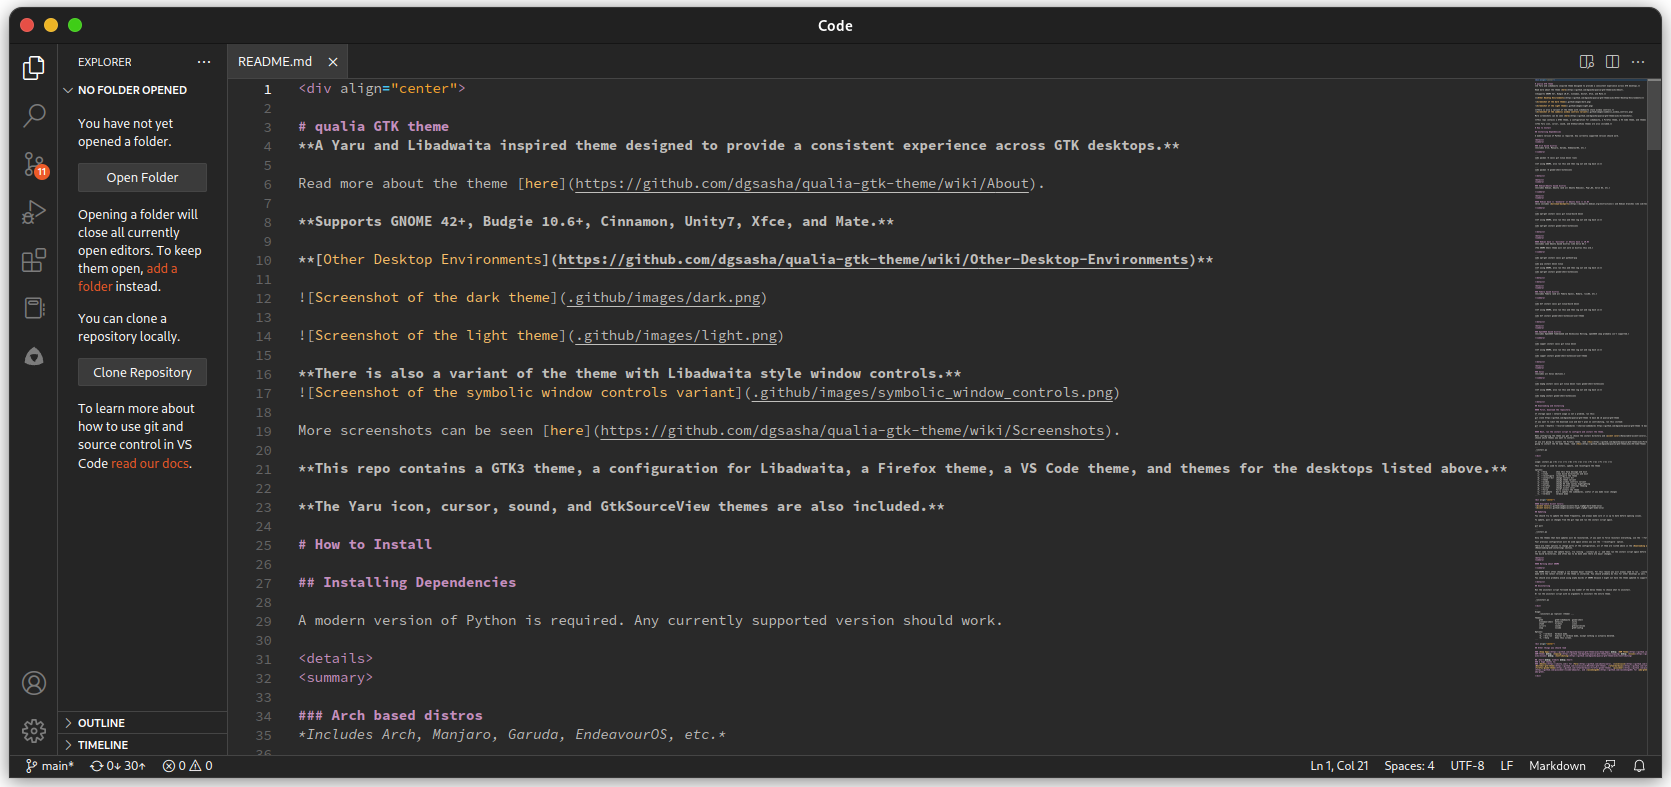Open the notebook icon view in activity bar
Image resolution: width=1671 pixels, height=787 pixels.
click(34, 308)
